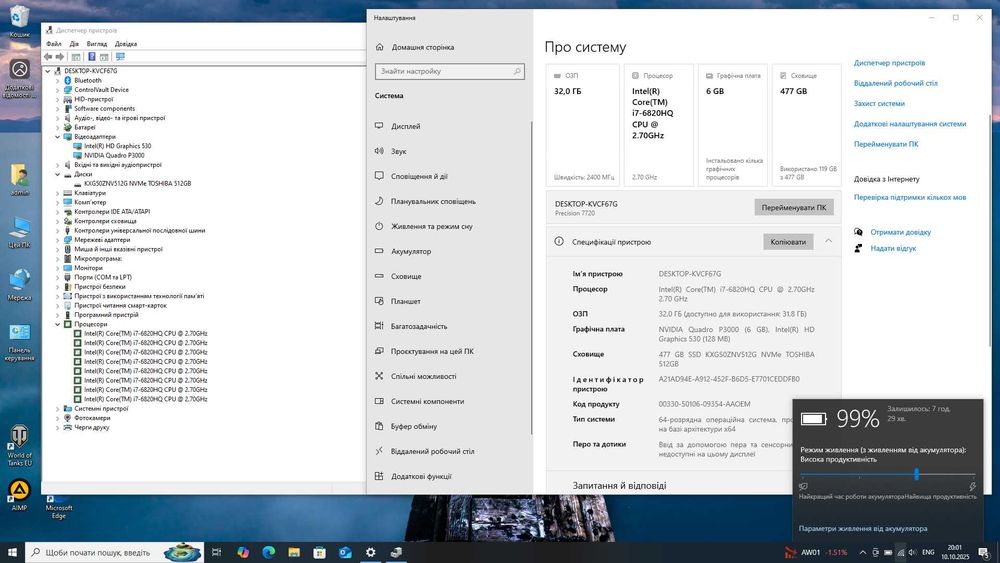Open the Файл menu in Device Manager
1000x563 pixels.
point(54,44)
